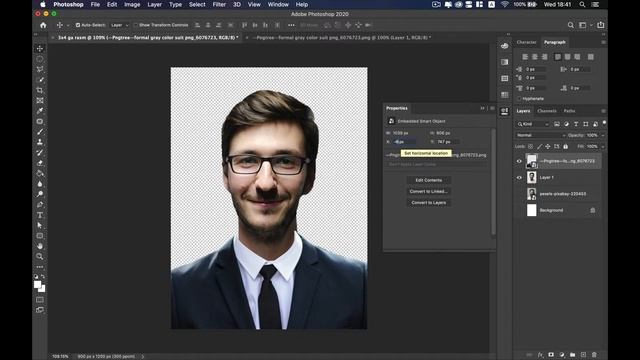Image resolution: width=640 pixels, height=360 pixels.
Task: Select the Hand tool
Action: [x=40, y=246]
